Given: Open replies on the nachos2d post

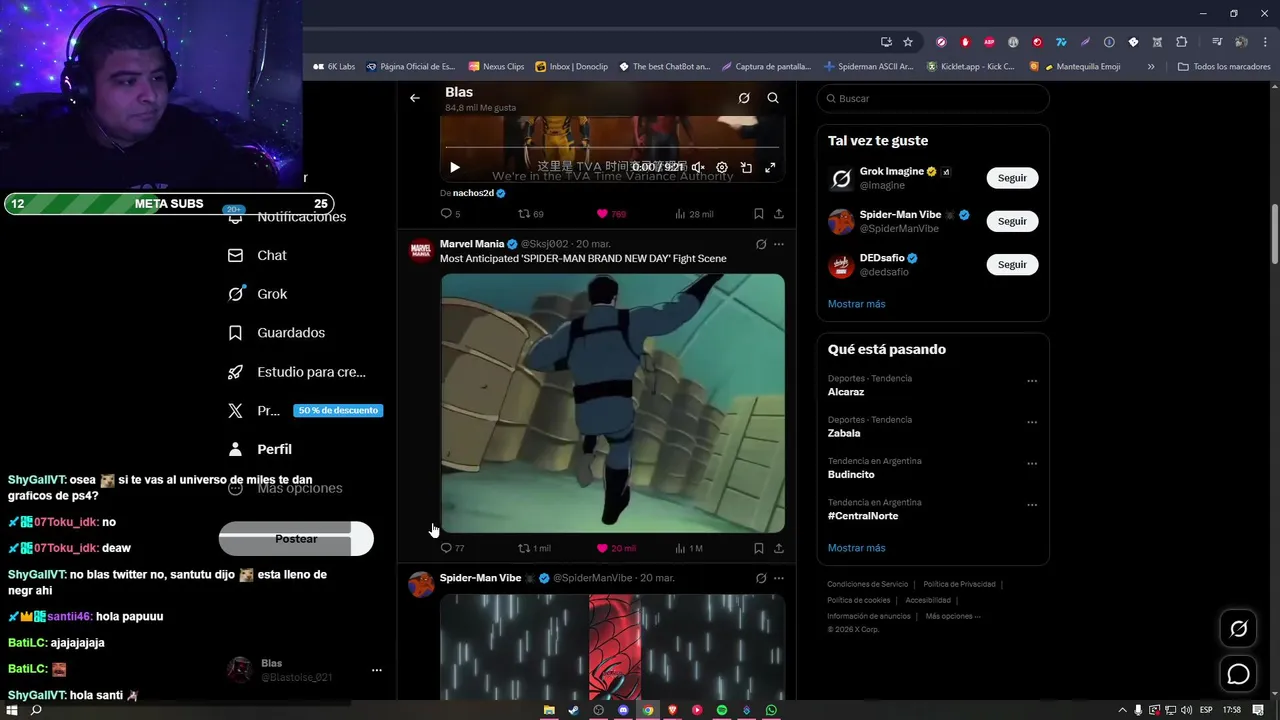Looking at the screenshot, I should (x=451, y=214).
